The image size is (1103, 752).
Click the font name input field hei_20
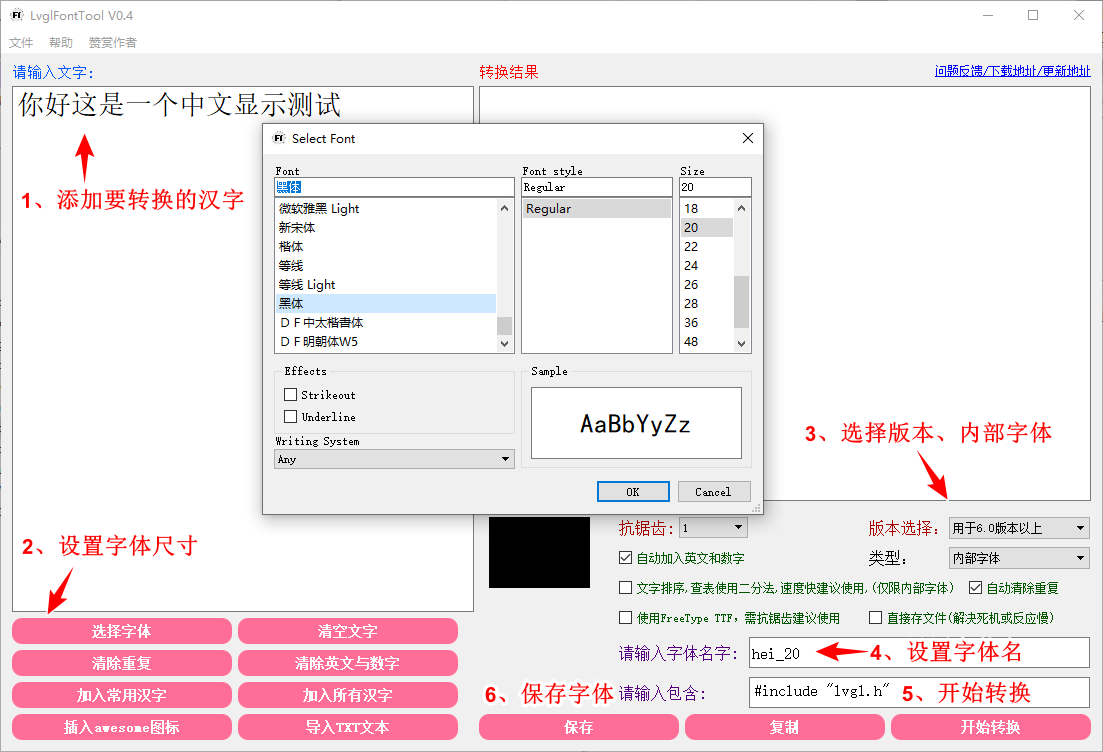coord(918,653)
